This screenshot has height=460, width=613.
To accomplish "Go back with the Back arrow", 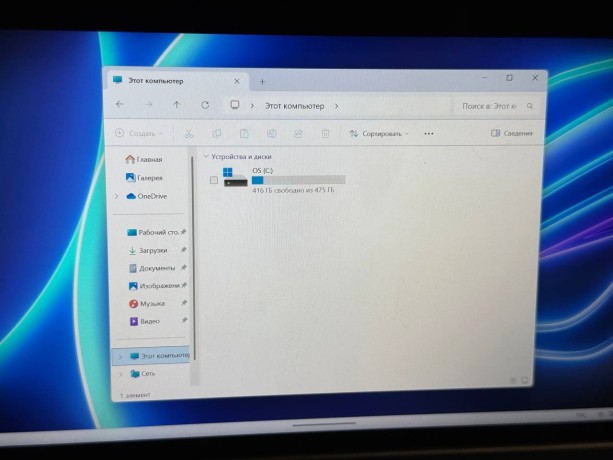I will pos(120,104).
